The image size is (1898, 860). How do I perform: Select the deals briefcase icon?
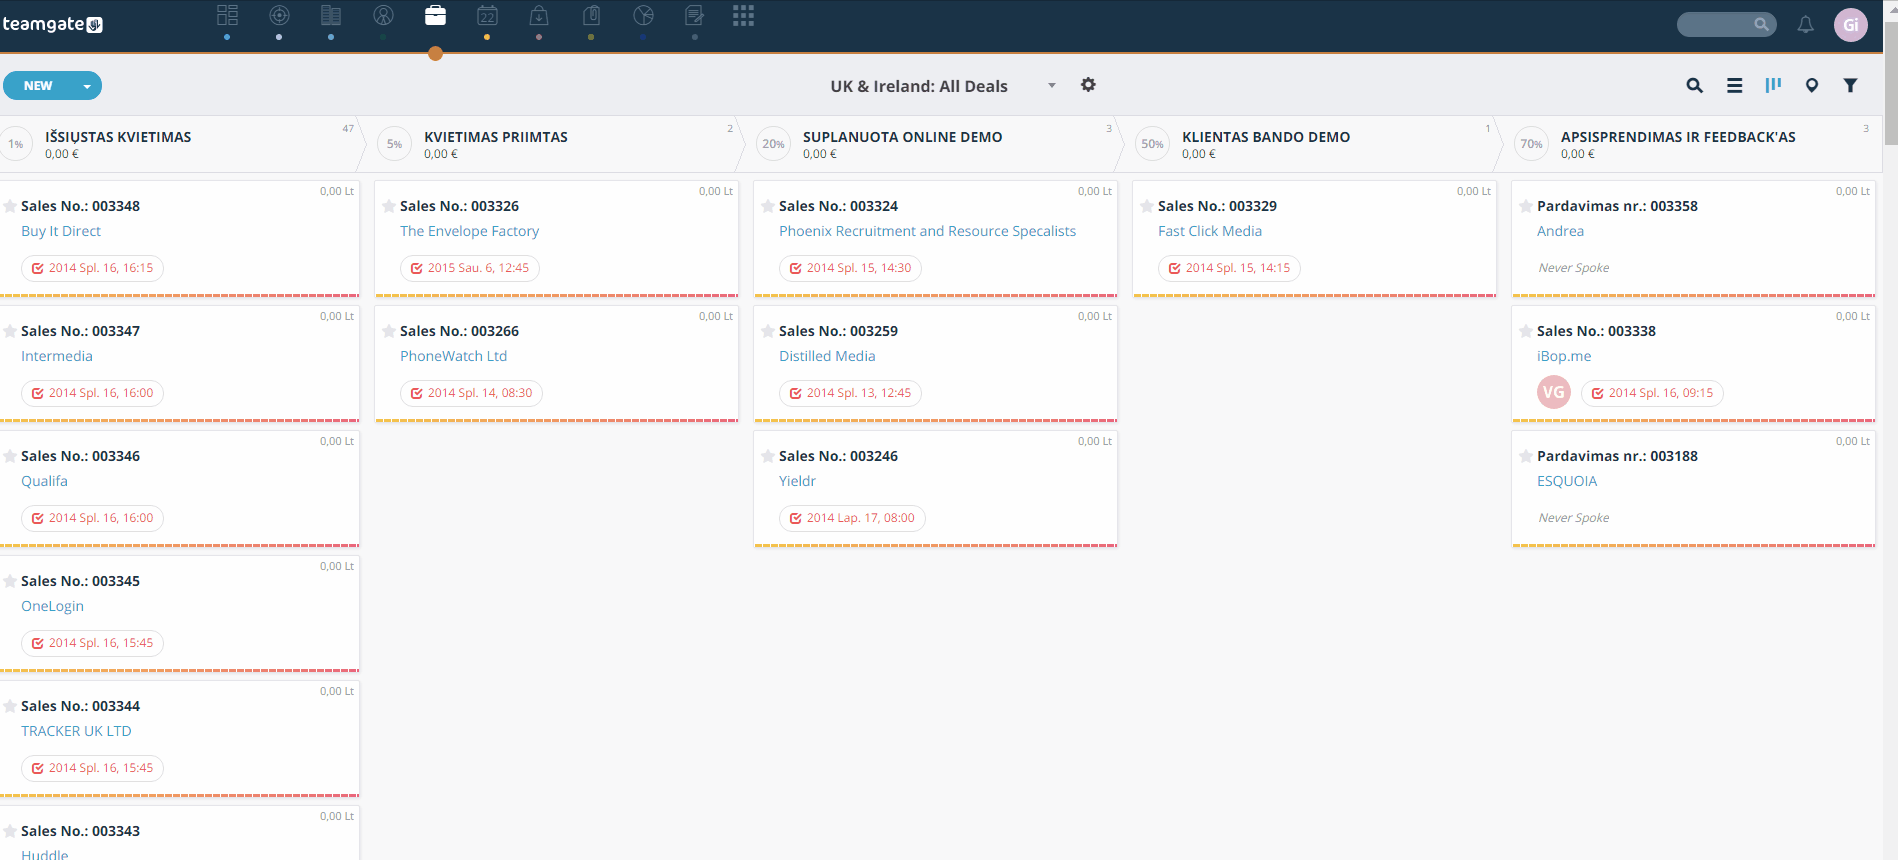(x=435, y=16)
